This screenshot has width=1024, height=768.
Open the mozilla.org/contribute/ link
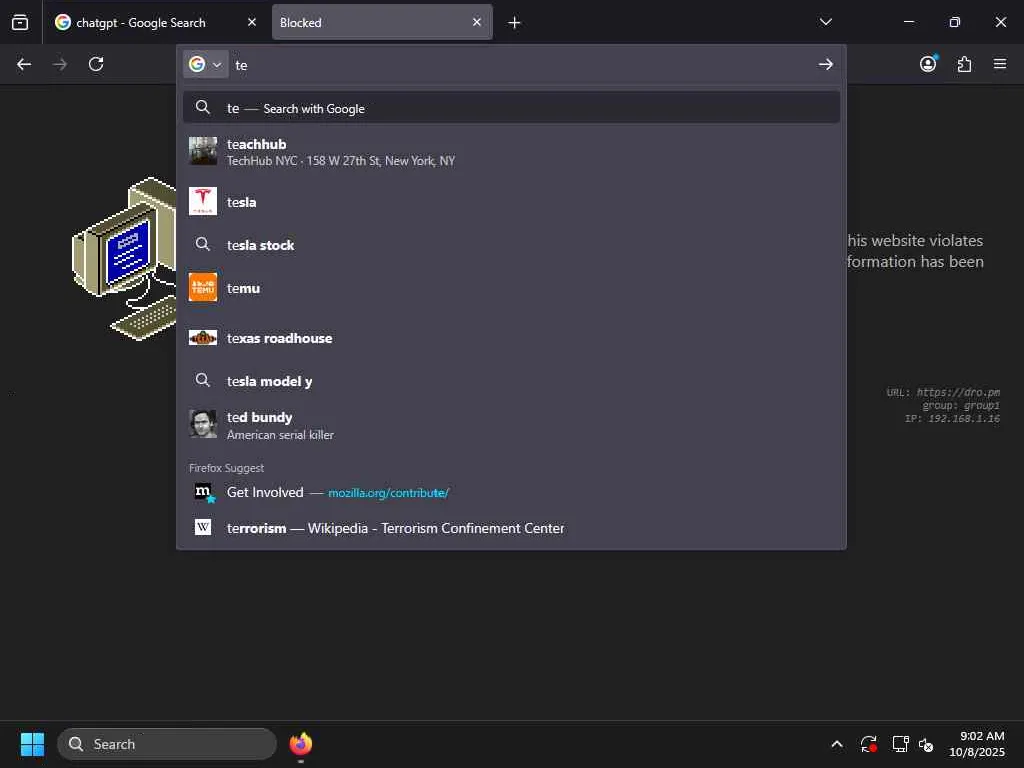(x=388, y=493)
